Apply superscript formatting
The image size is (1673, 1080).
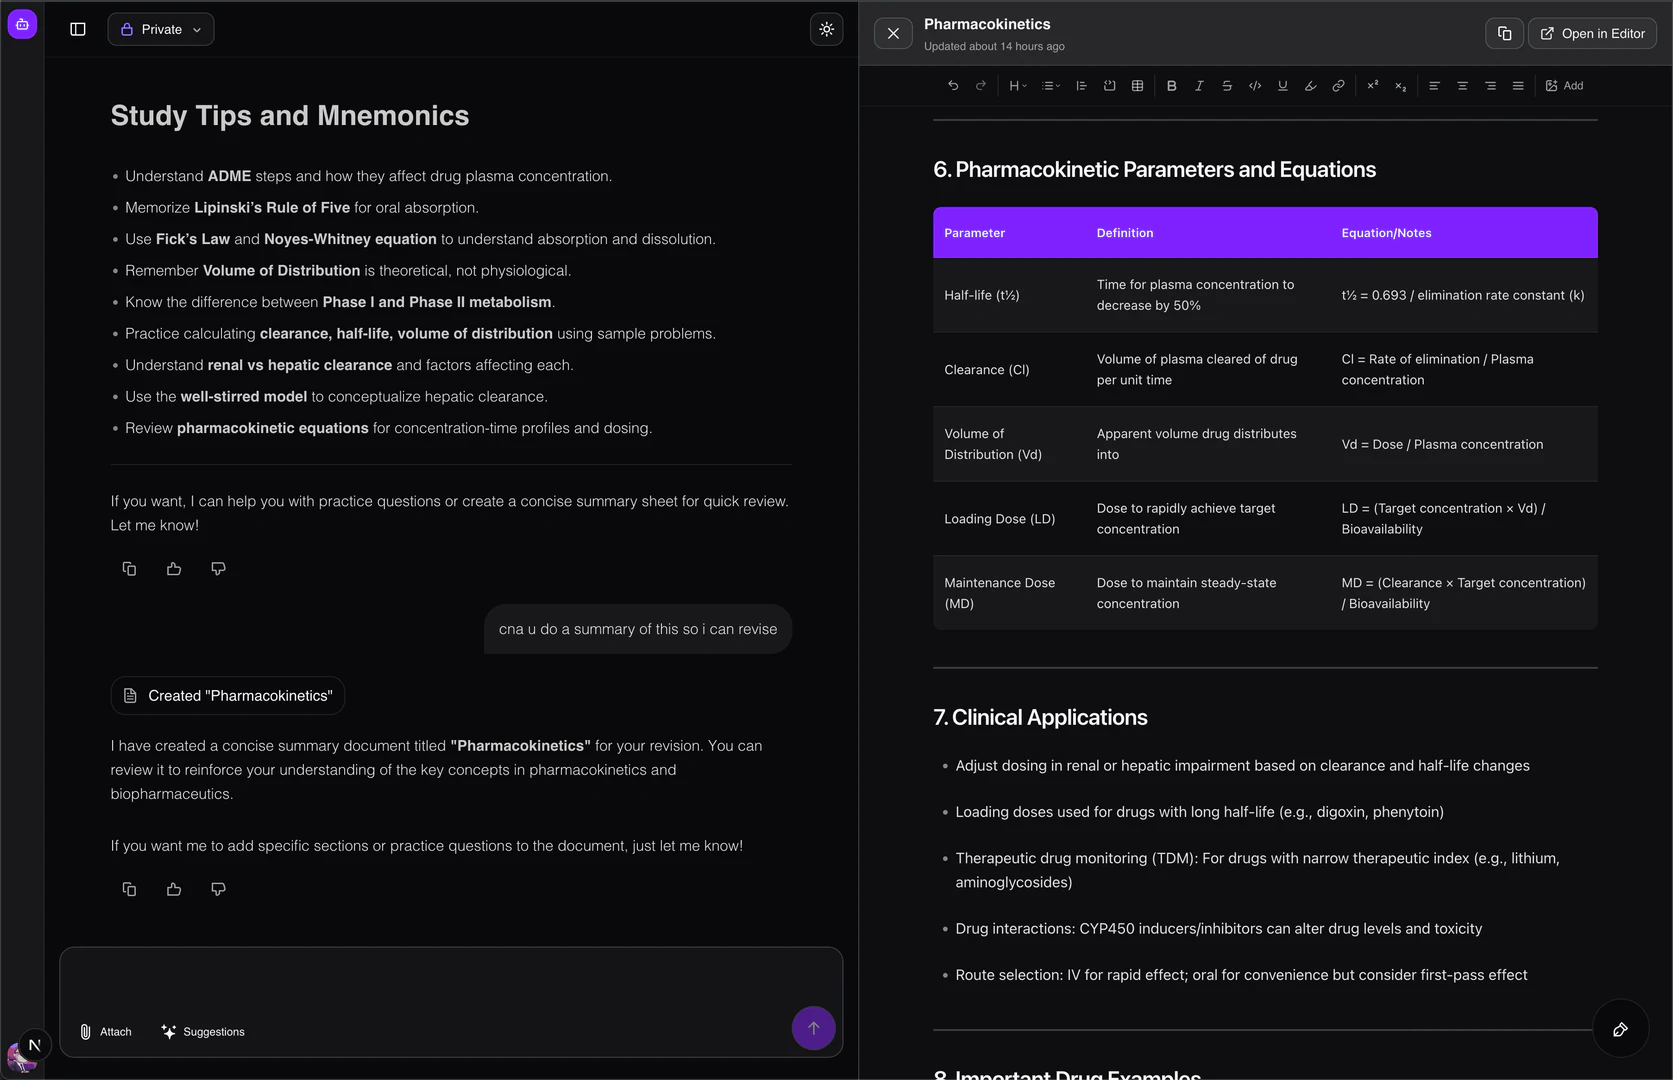[x=1371, y=85]
